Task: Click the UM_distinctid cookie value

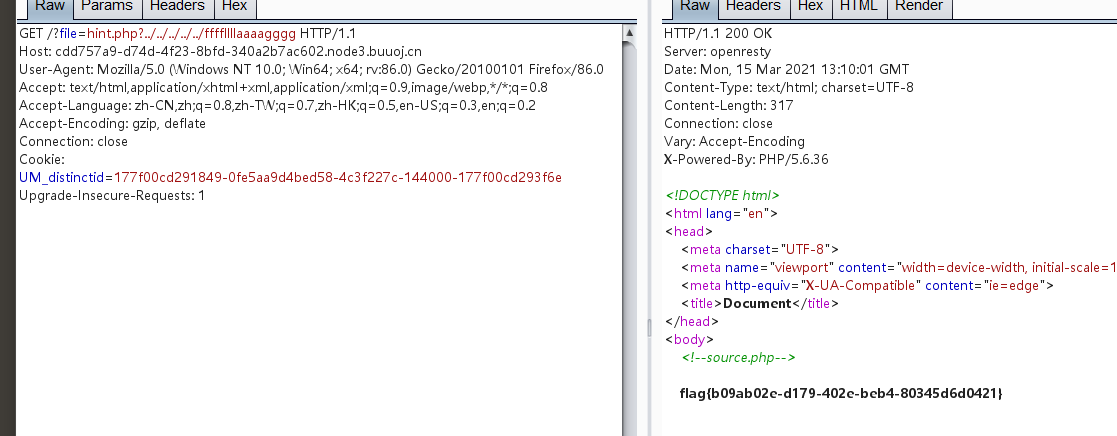Action: pos(338,177)
